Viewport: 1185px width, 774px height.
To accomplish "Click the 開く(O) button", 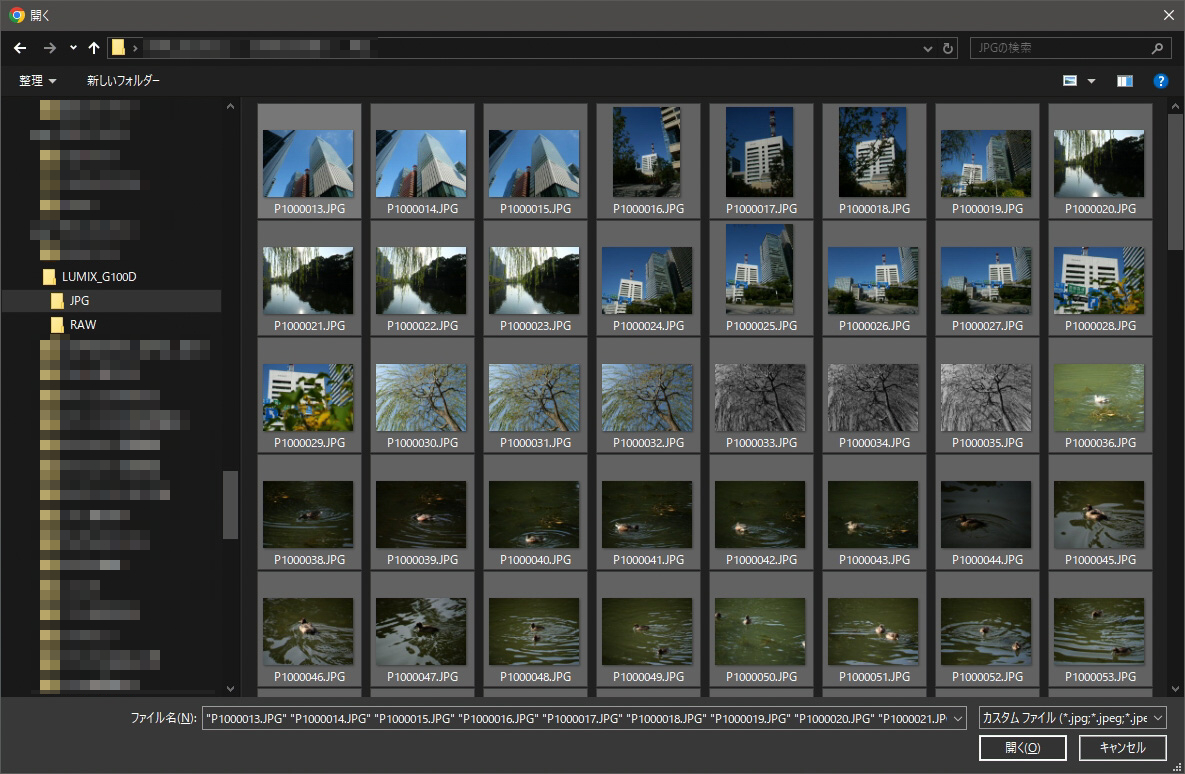I will [x=1023, y=748].
